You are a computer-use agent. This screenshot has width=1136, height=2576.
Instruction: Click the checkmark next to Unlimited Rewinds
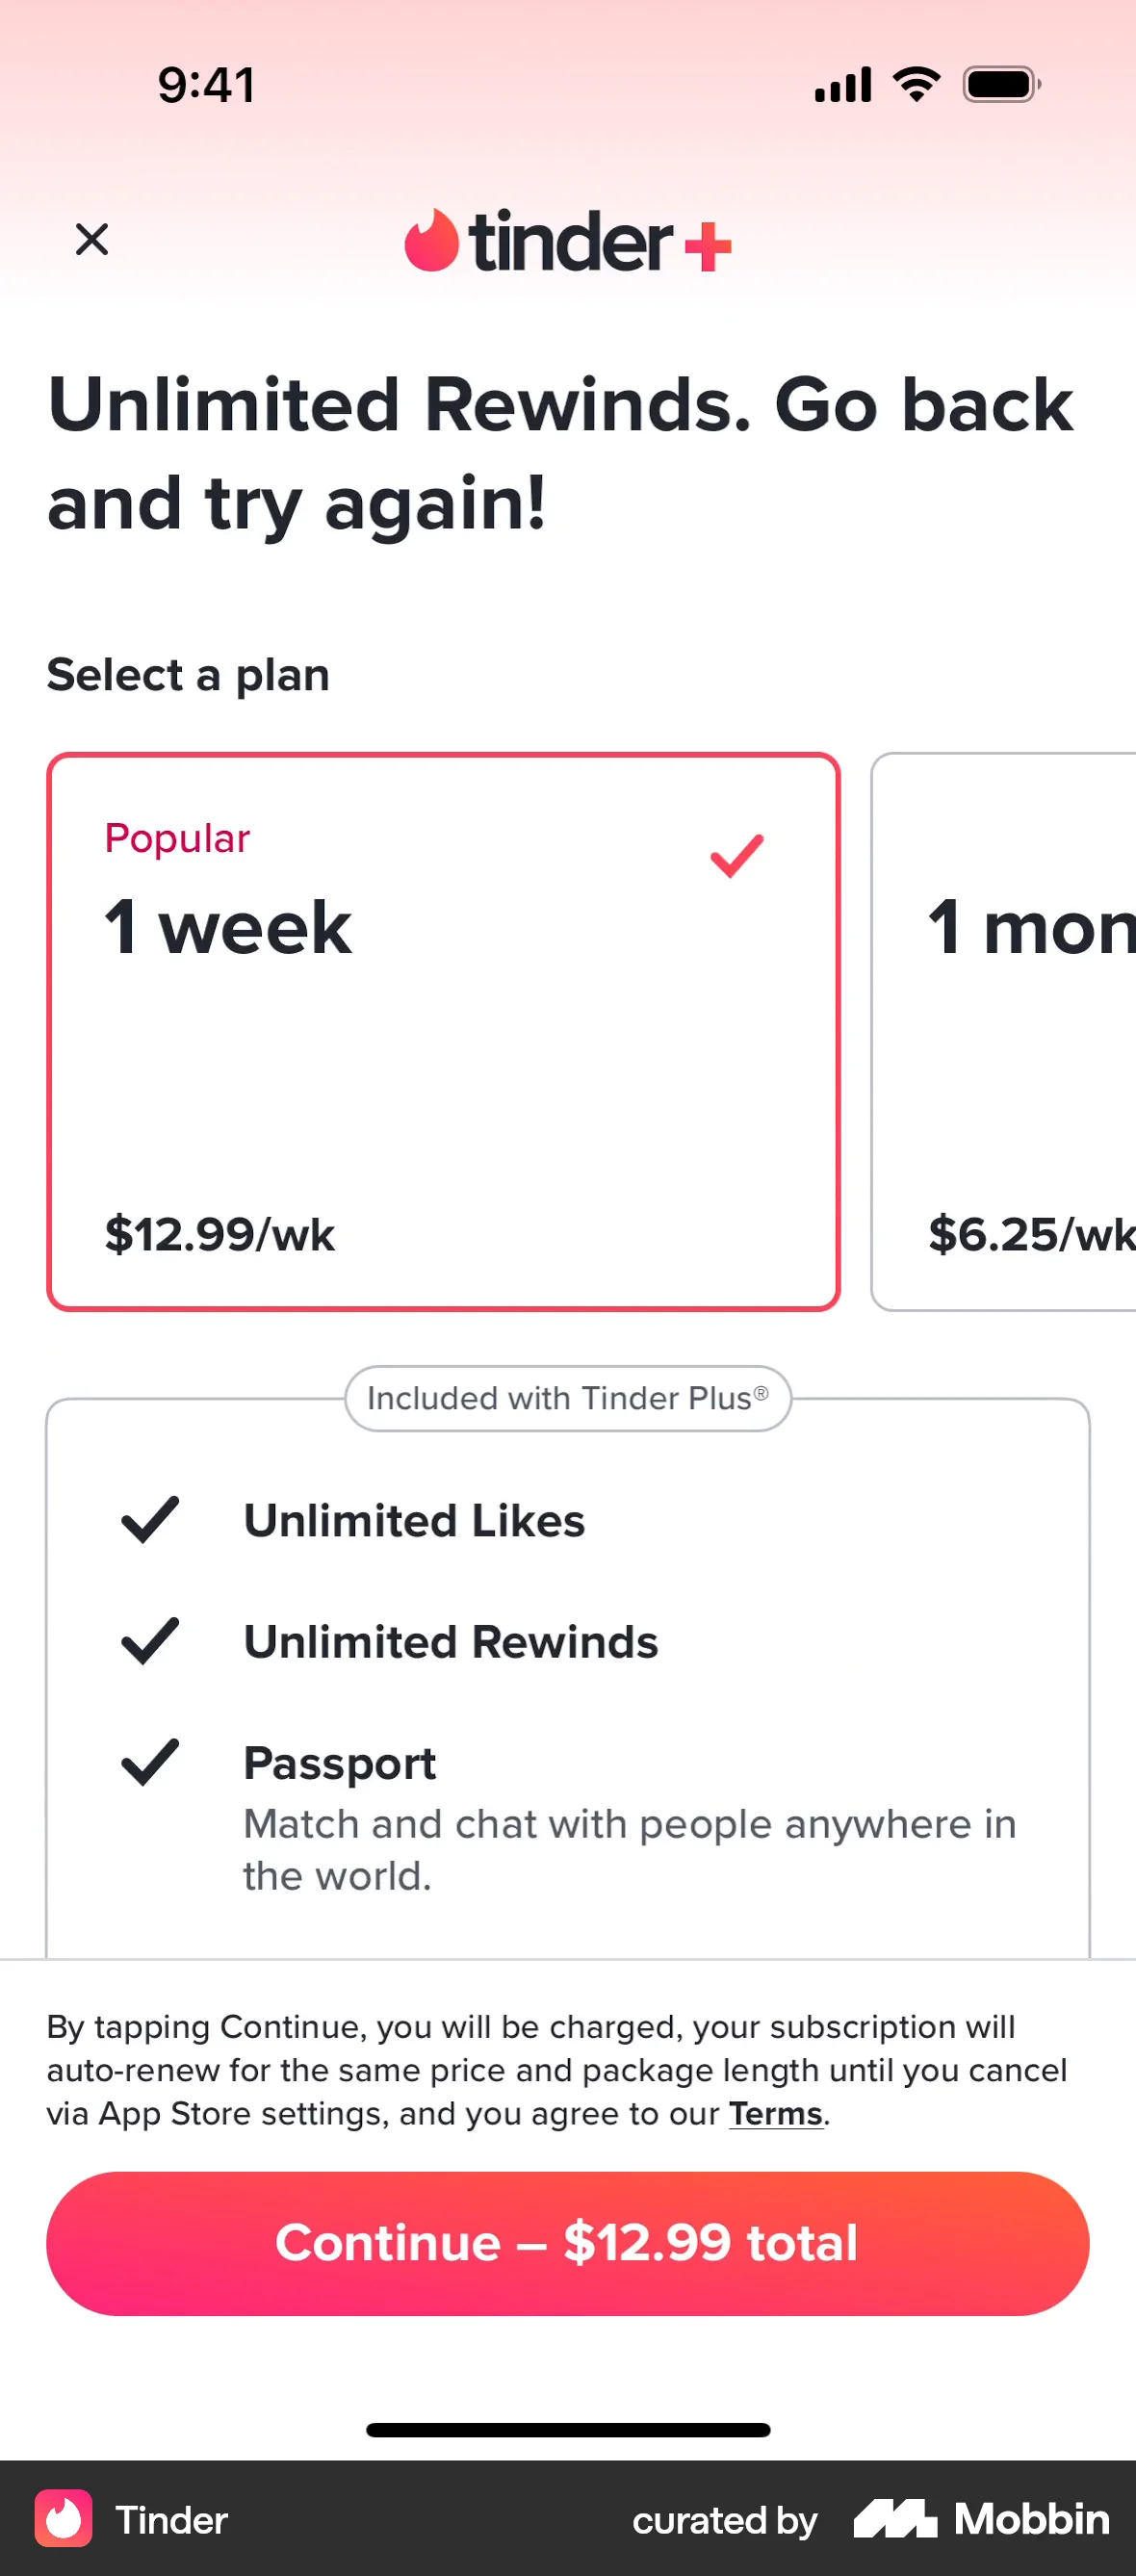point(150,1640)
